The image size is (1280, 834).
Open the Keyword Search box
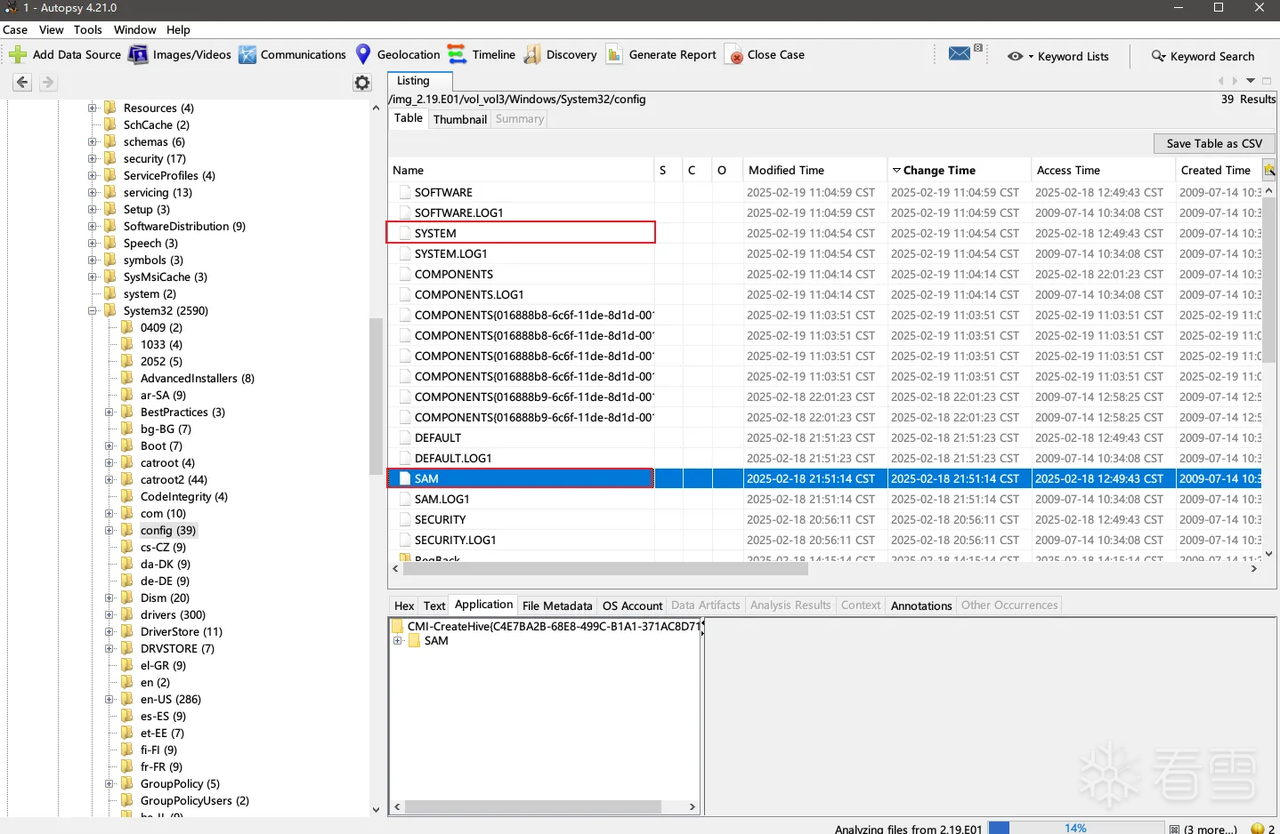(x=1203, y=56)
